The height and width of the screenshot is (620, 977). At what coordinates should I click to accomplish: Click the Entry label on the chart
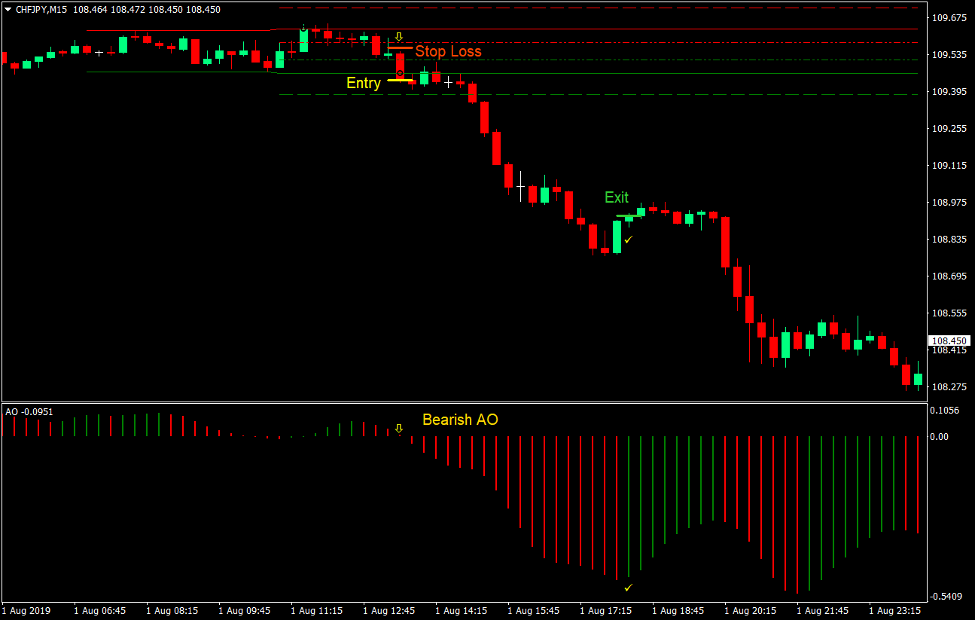pos(363,84)
